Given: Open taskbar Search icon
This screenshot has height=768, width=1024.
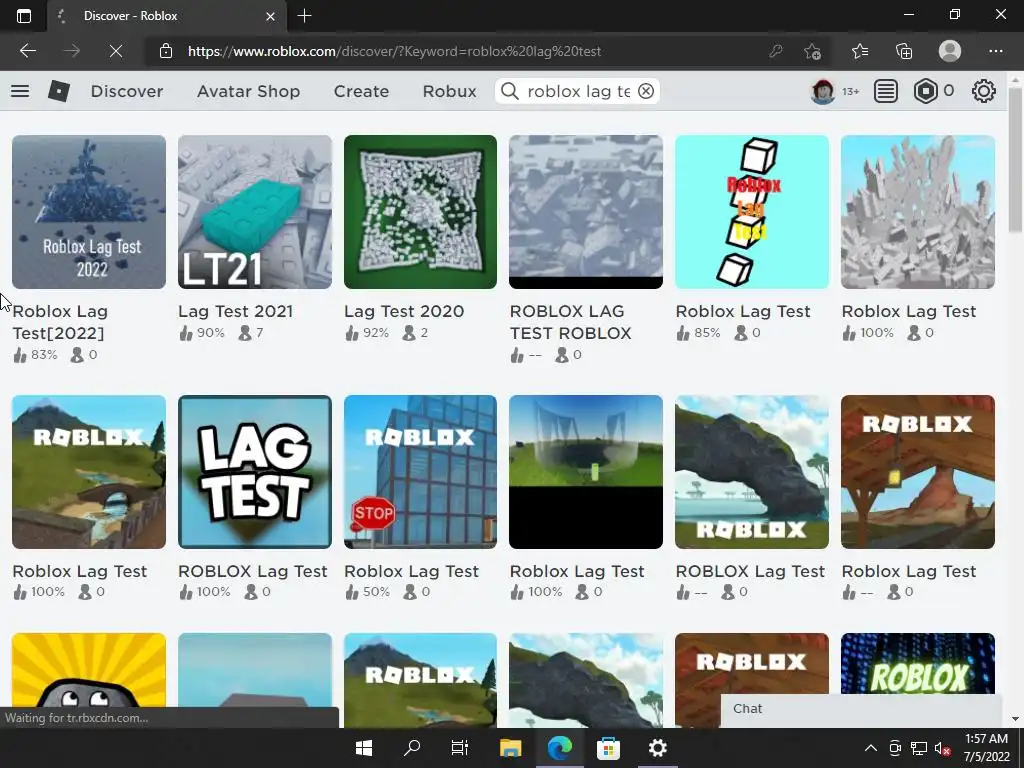Looking at the screenshot, I should (412, 748).
